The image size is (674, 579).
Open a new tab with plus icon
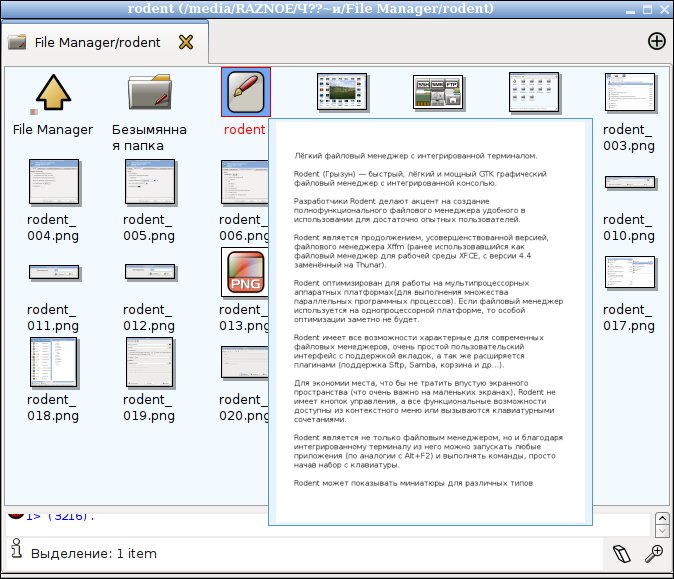tap(656, 41)
